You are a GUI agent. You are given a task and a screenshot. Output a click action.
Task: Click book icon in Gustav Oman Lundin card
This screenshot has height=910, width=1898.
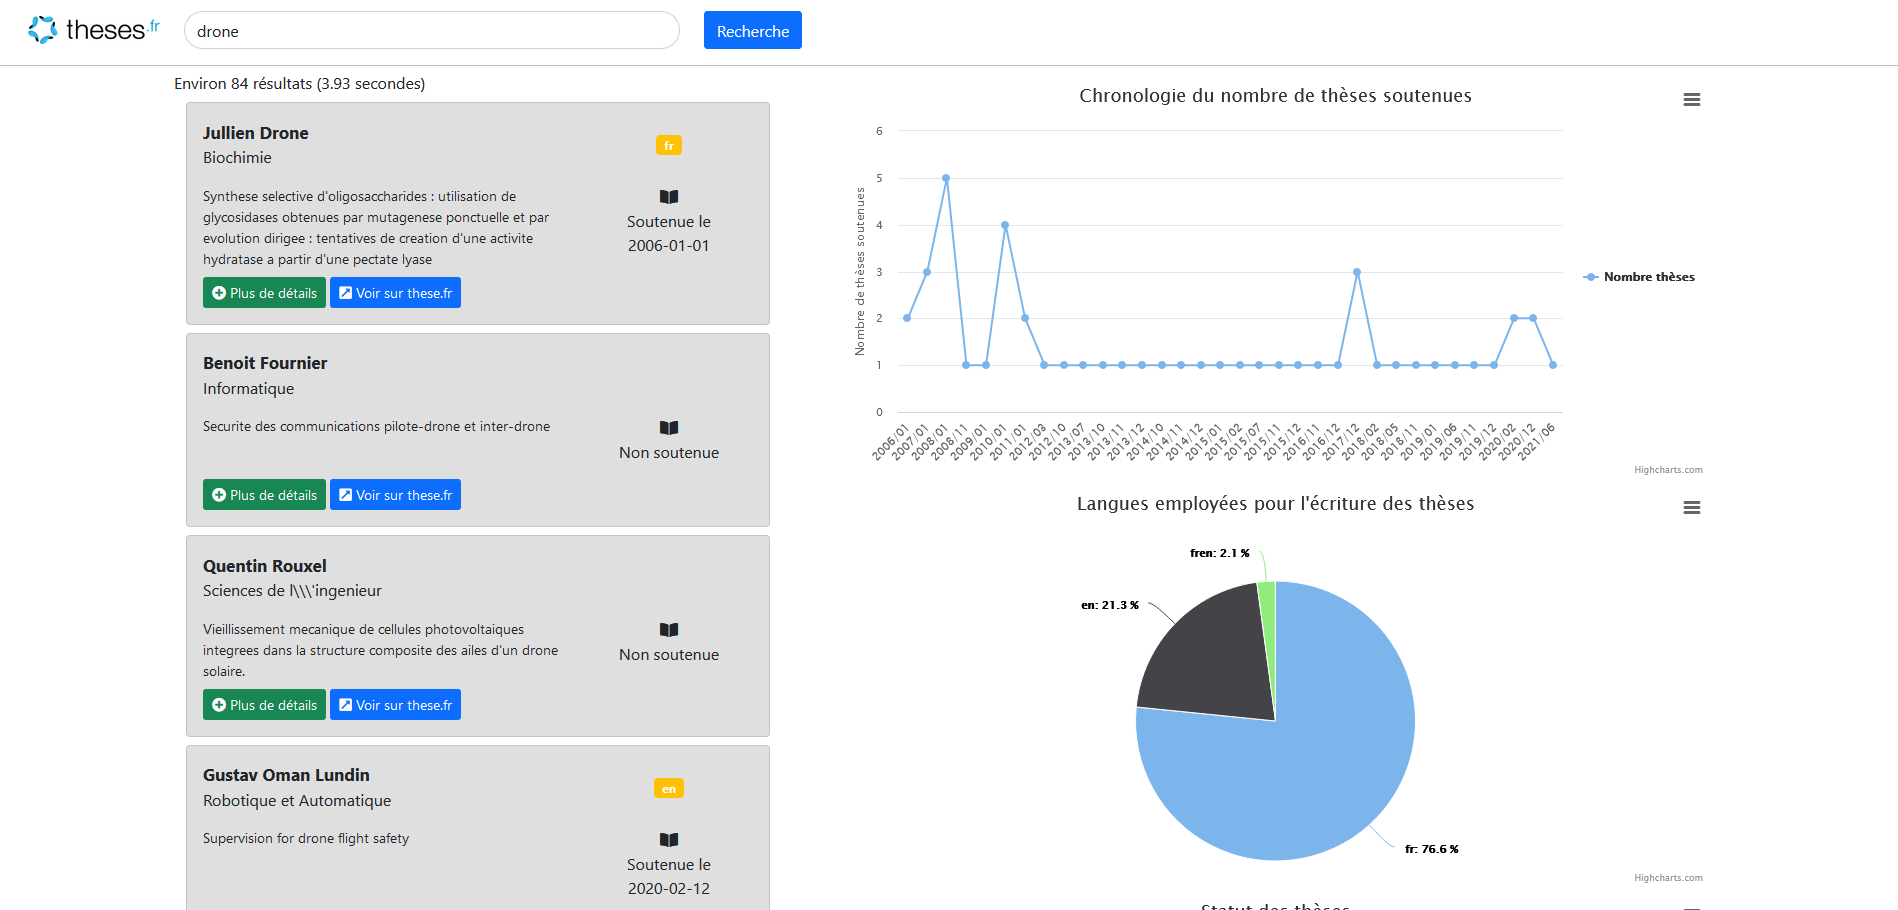point(669,840)
